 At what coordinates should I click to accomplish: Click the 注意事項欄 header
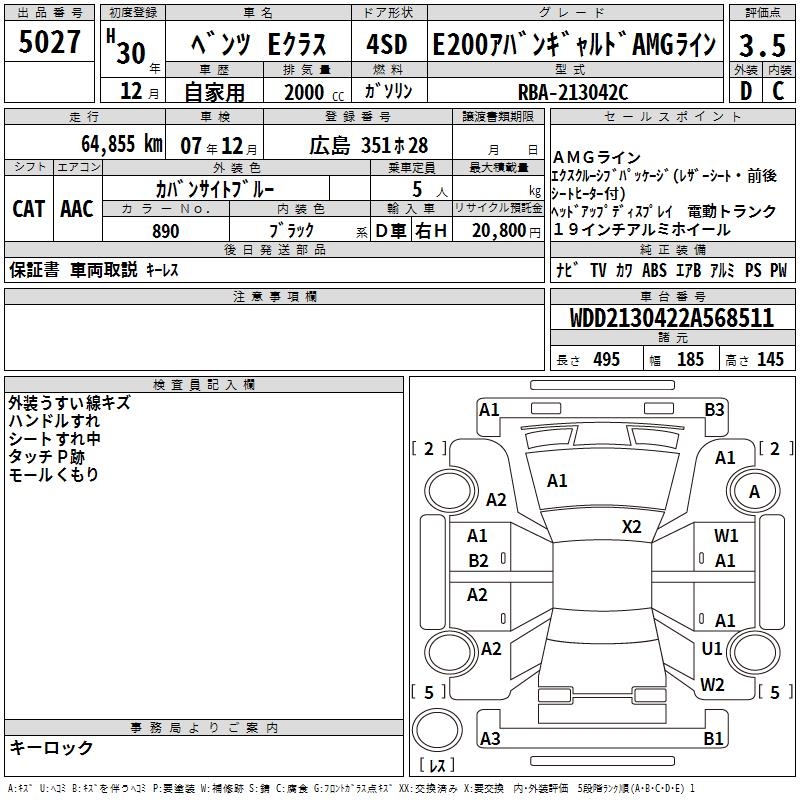pos(274,296)
